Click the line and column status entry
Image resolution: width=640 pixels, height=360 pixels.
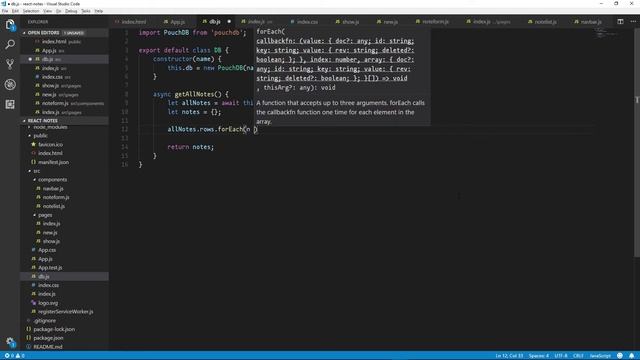point(509,356)
